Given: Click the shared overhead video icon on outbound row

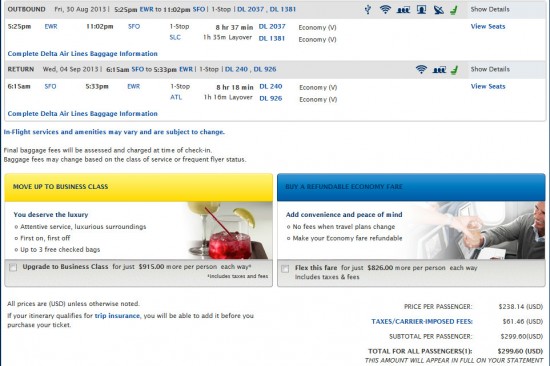Looking at the screenshot, I should tap(403, 10).
